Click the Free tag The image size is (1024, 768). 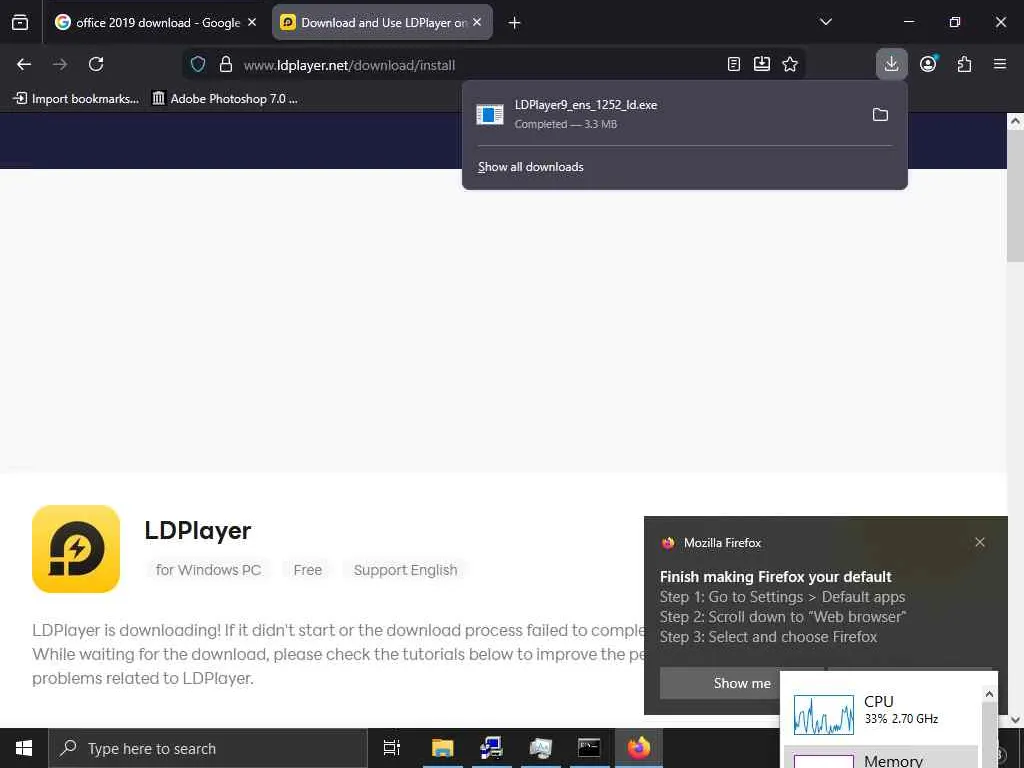(x=308, y=570)
